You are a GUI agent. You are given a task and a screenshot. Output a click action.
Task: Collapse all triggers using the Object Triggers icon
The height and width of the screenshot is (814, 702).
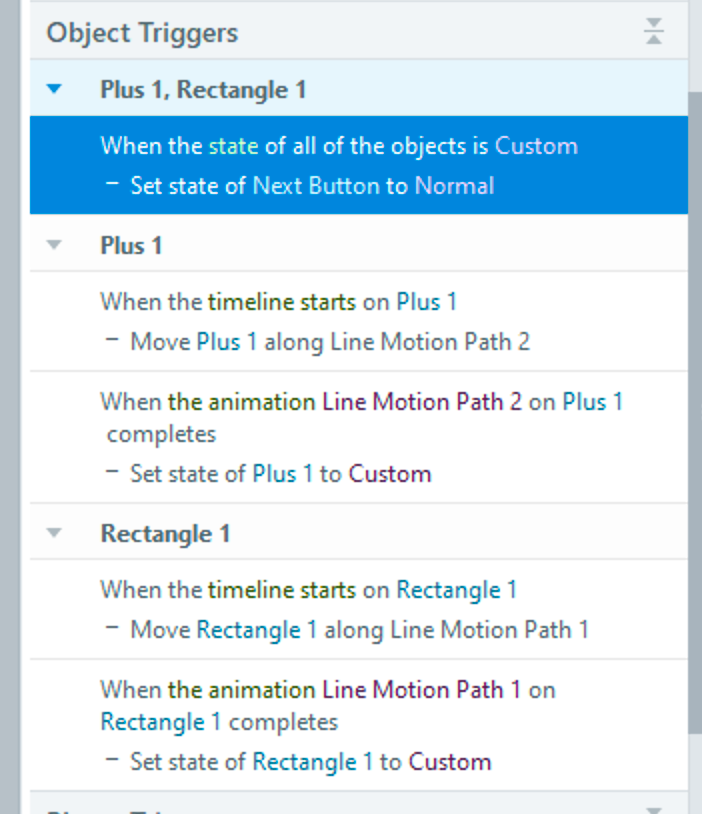point(654,32)
